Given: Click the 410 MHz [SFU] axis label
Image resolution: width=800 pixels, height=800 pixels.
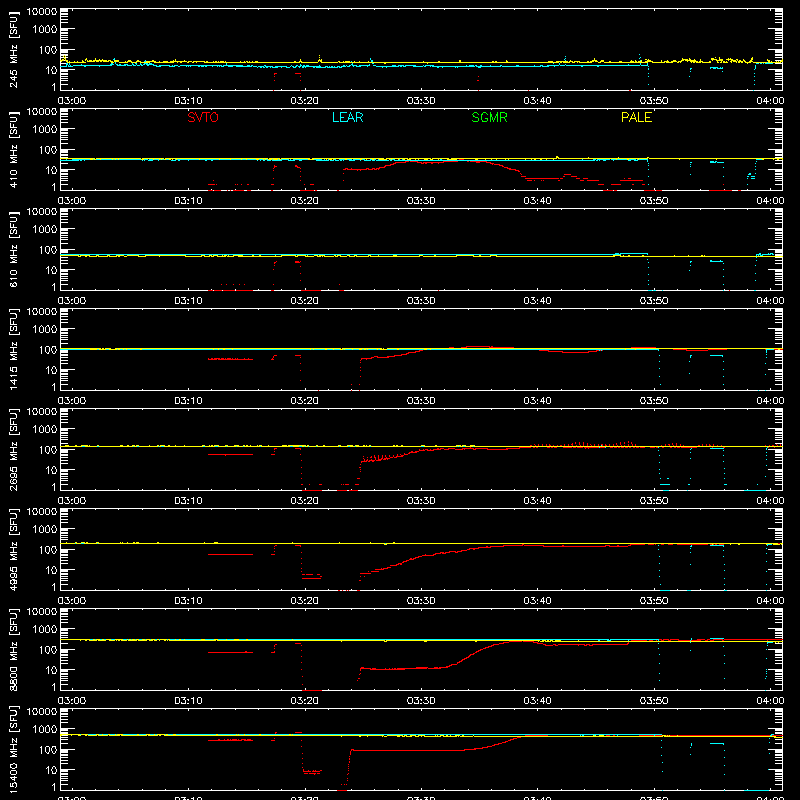Looking at the screenshot, I should click(14, 150).
